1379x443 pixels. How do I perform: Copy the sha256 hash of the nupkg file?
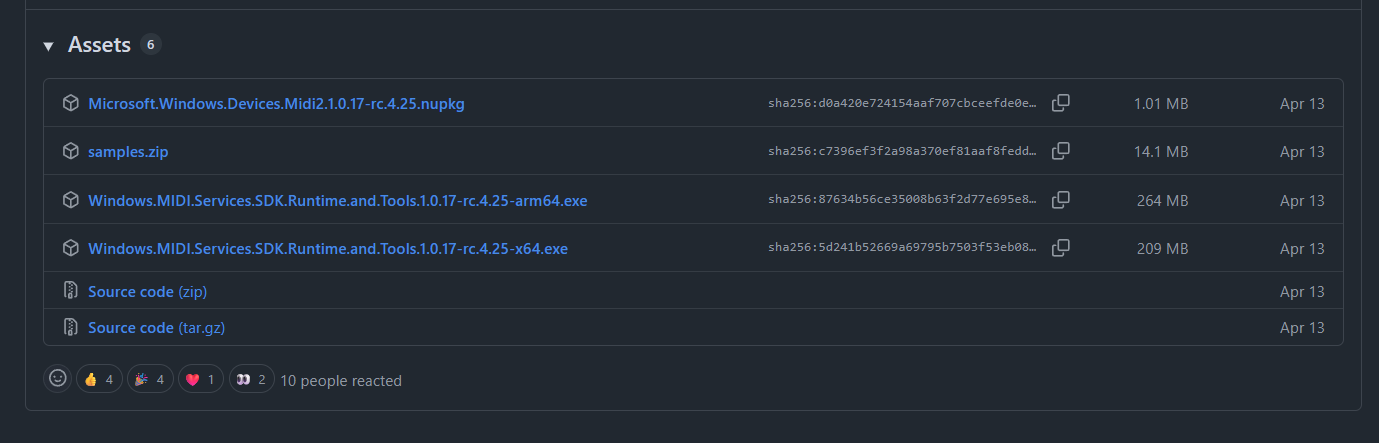1061,103
